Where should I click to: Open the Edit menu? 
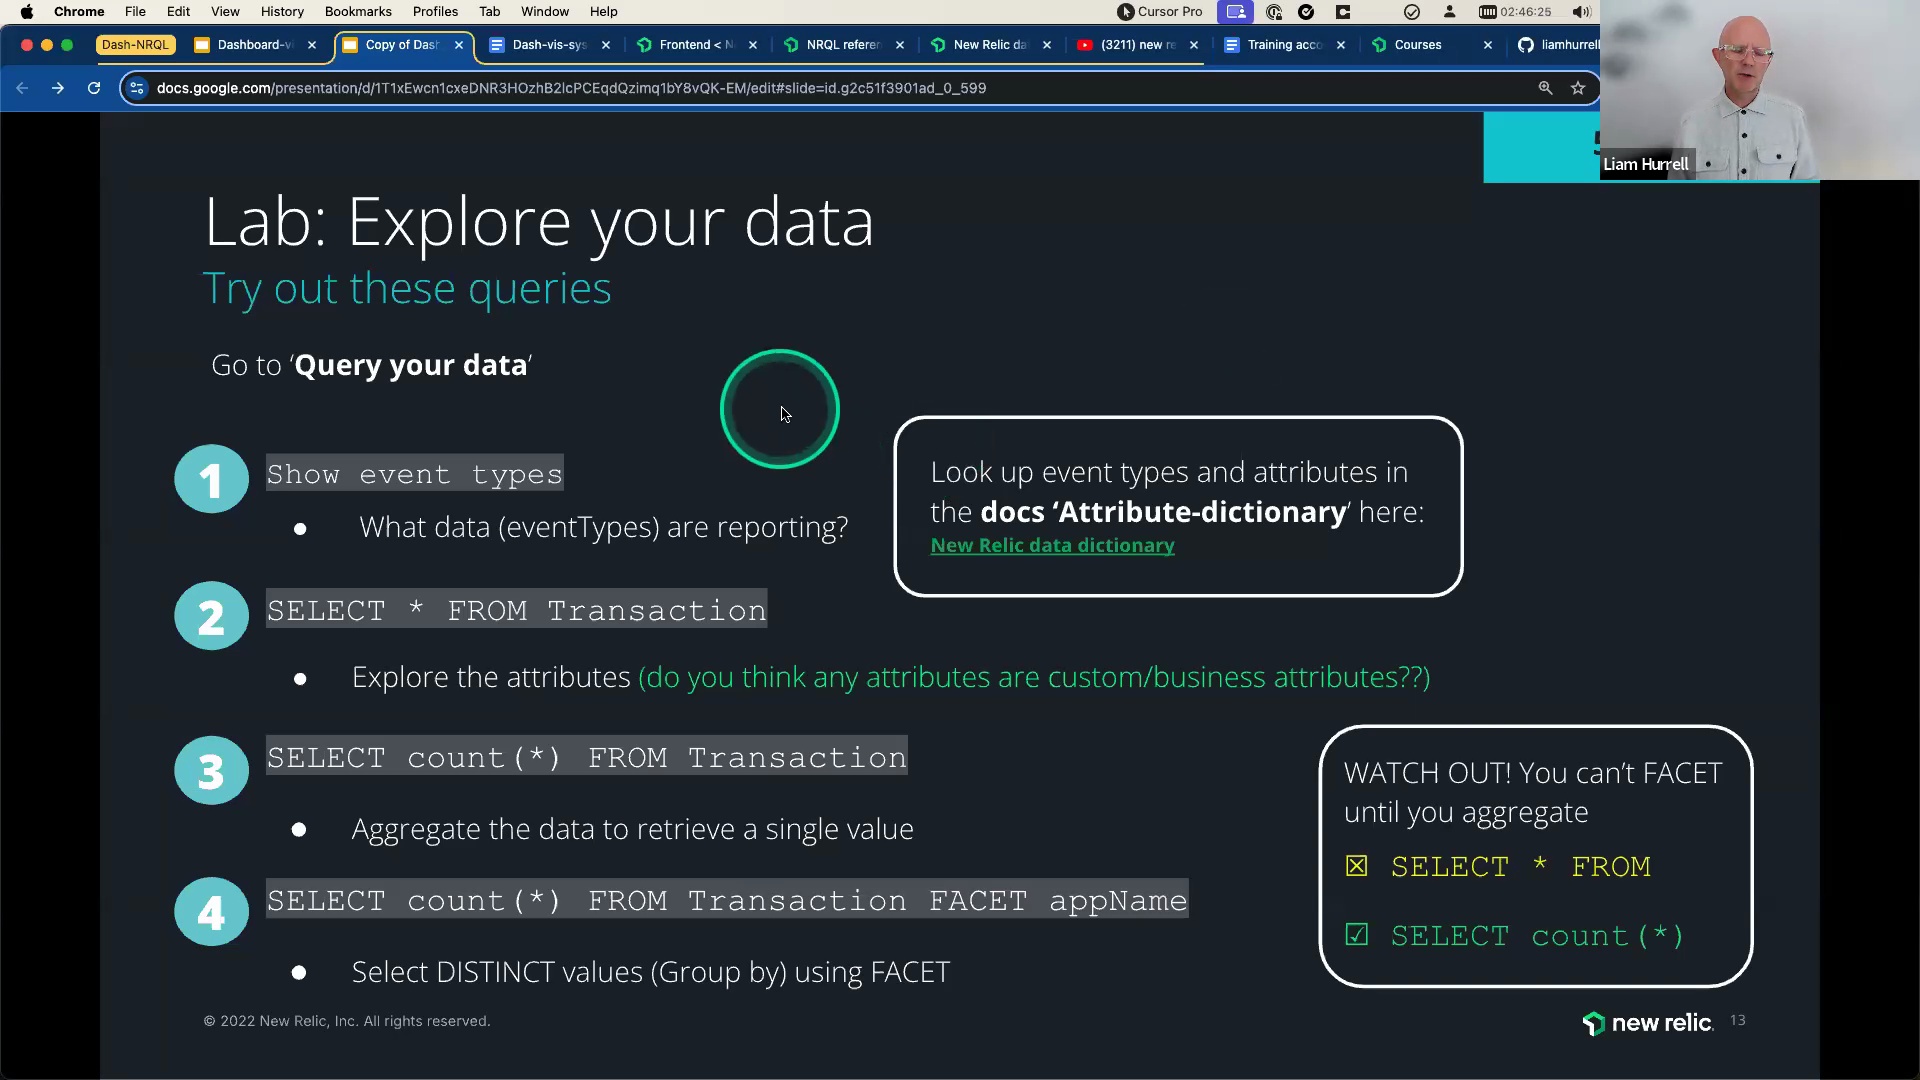click(178, 12)
